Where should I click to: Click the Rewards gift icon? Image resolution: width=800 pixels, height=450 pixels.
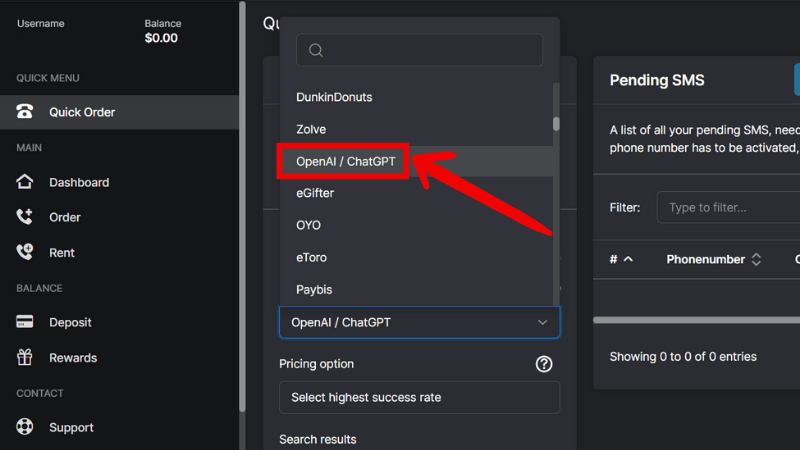[x=24, y=357]
